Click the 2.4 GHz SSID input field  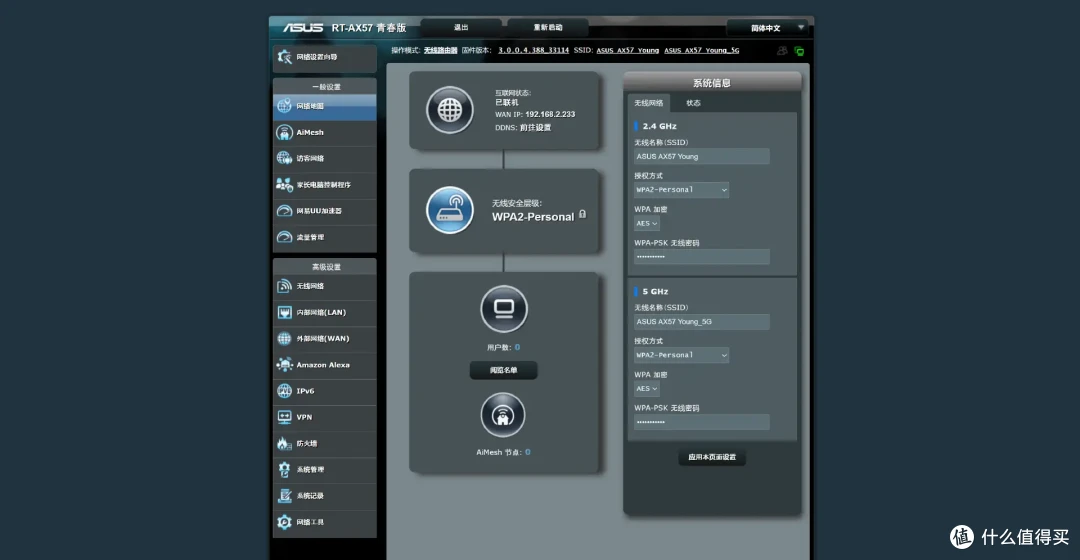701,156
